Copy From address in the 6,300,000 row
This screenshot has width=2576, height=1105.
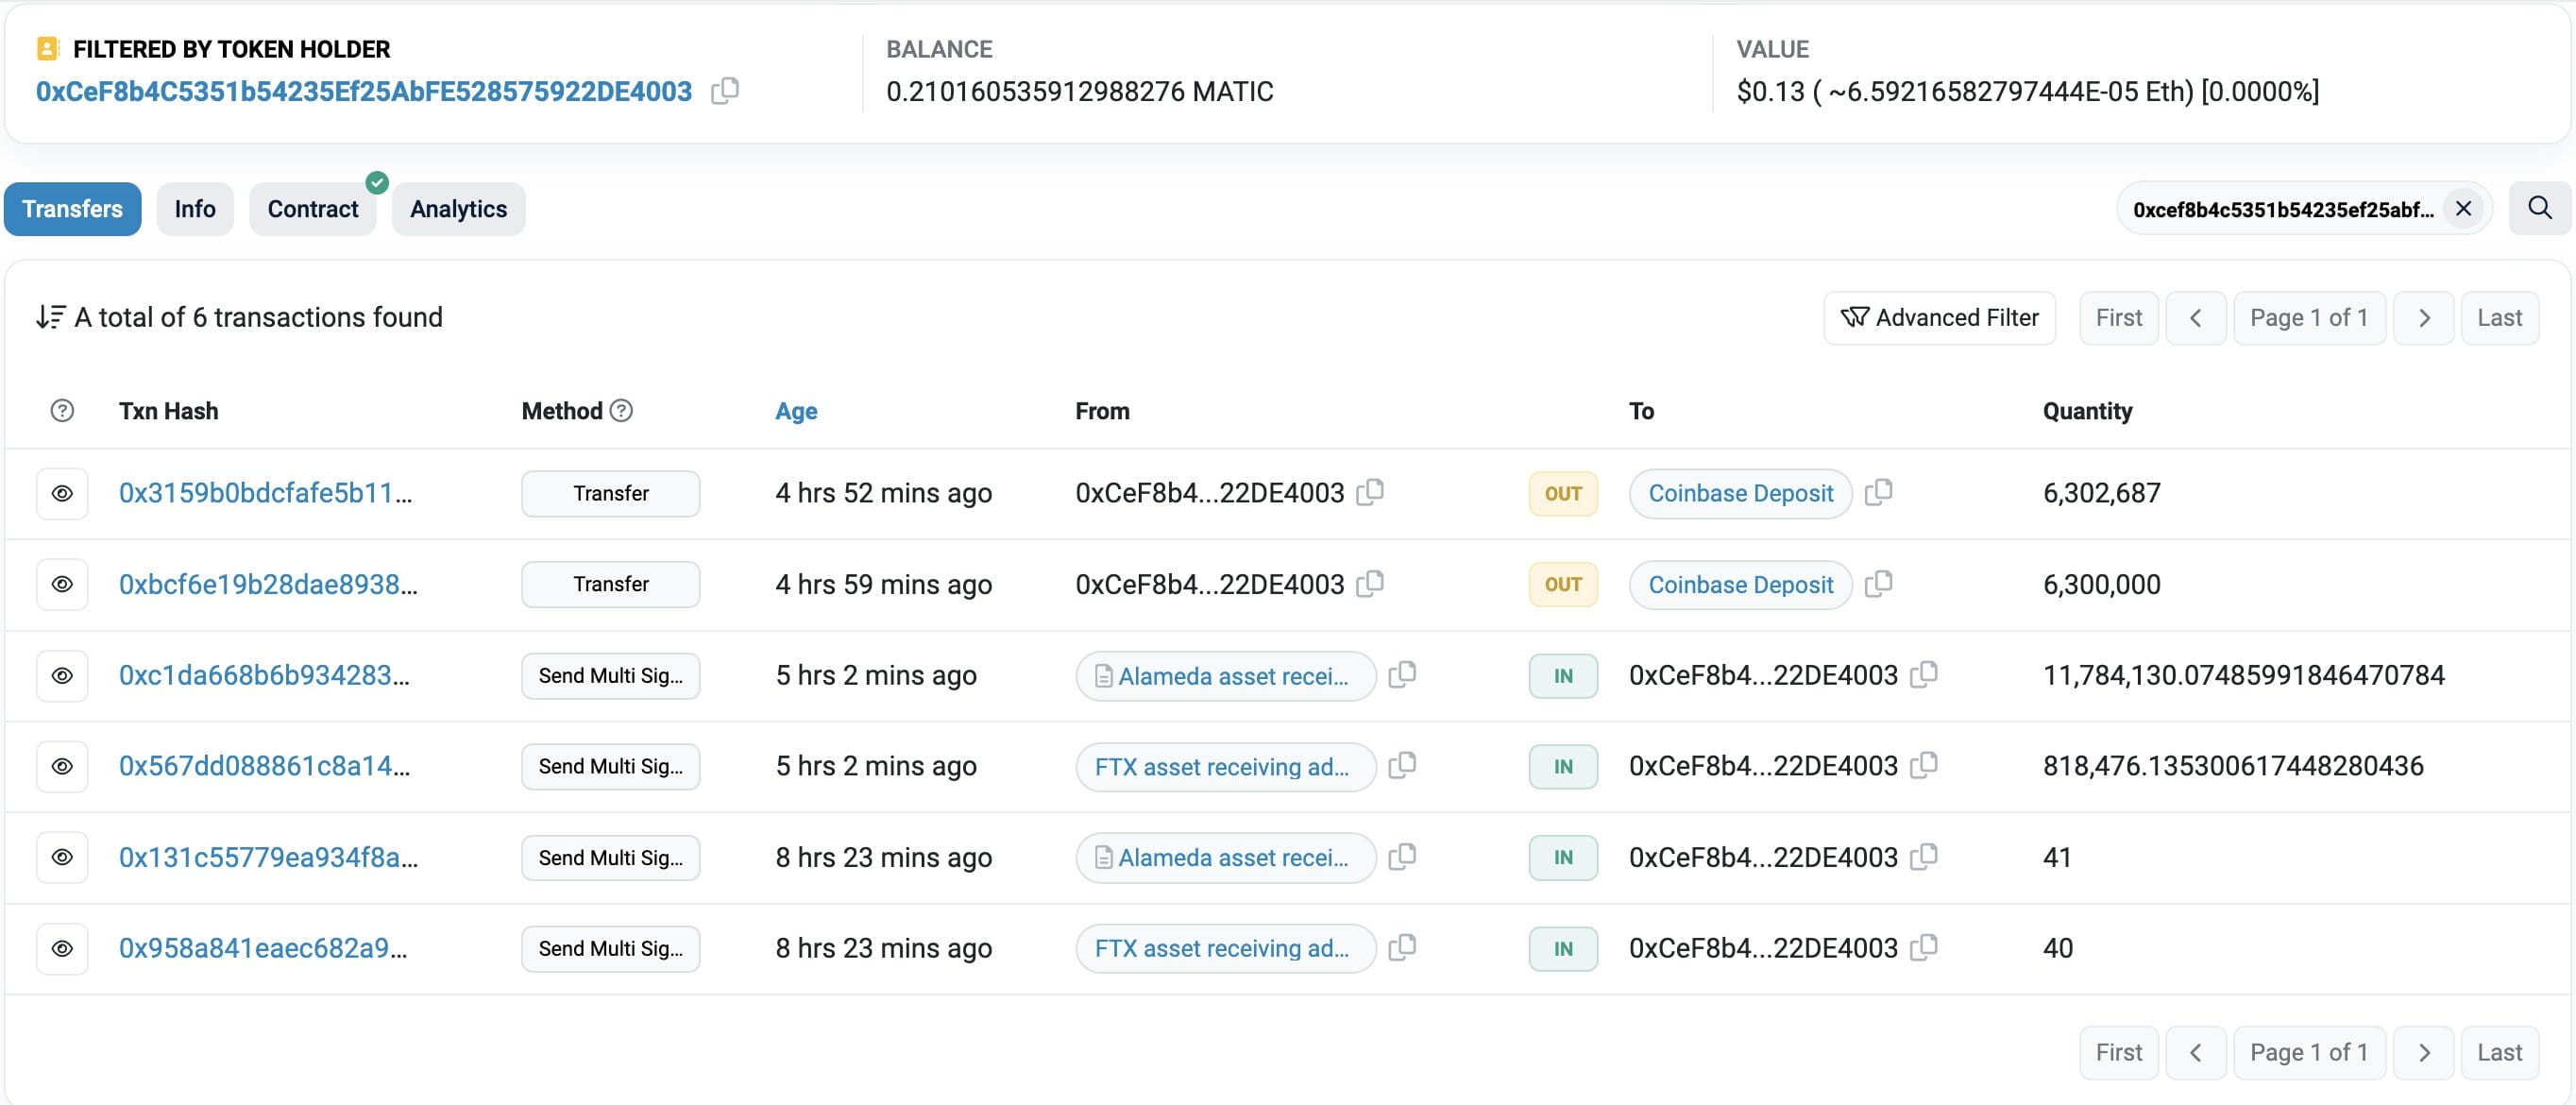pos(1370,583)
